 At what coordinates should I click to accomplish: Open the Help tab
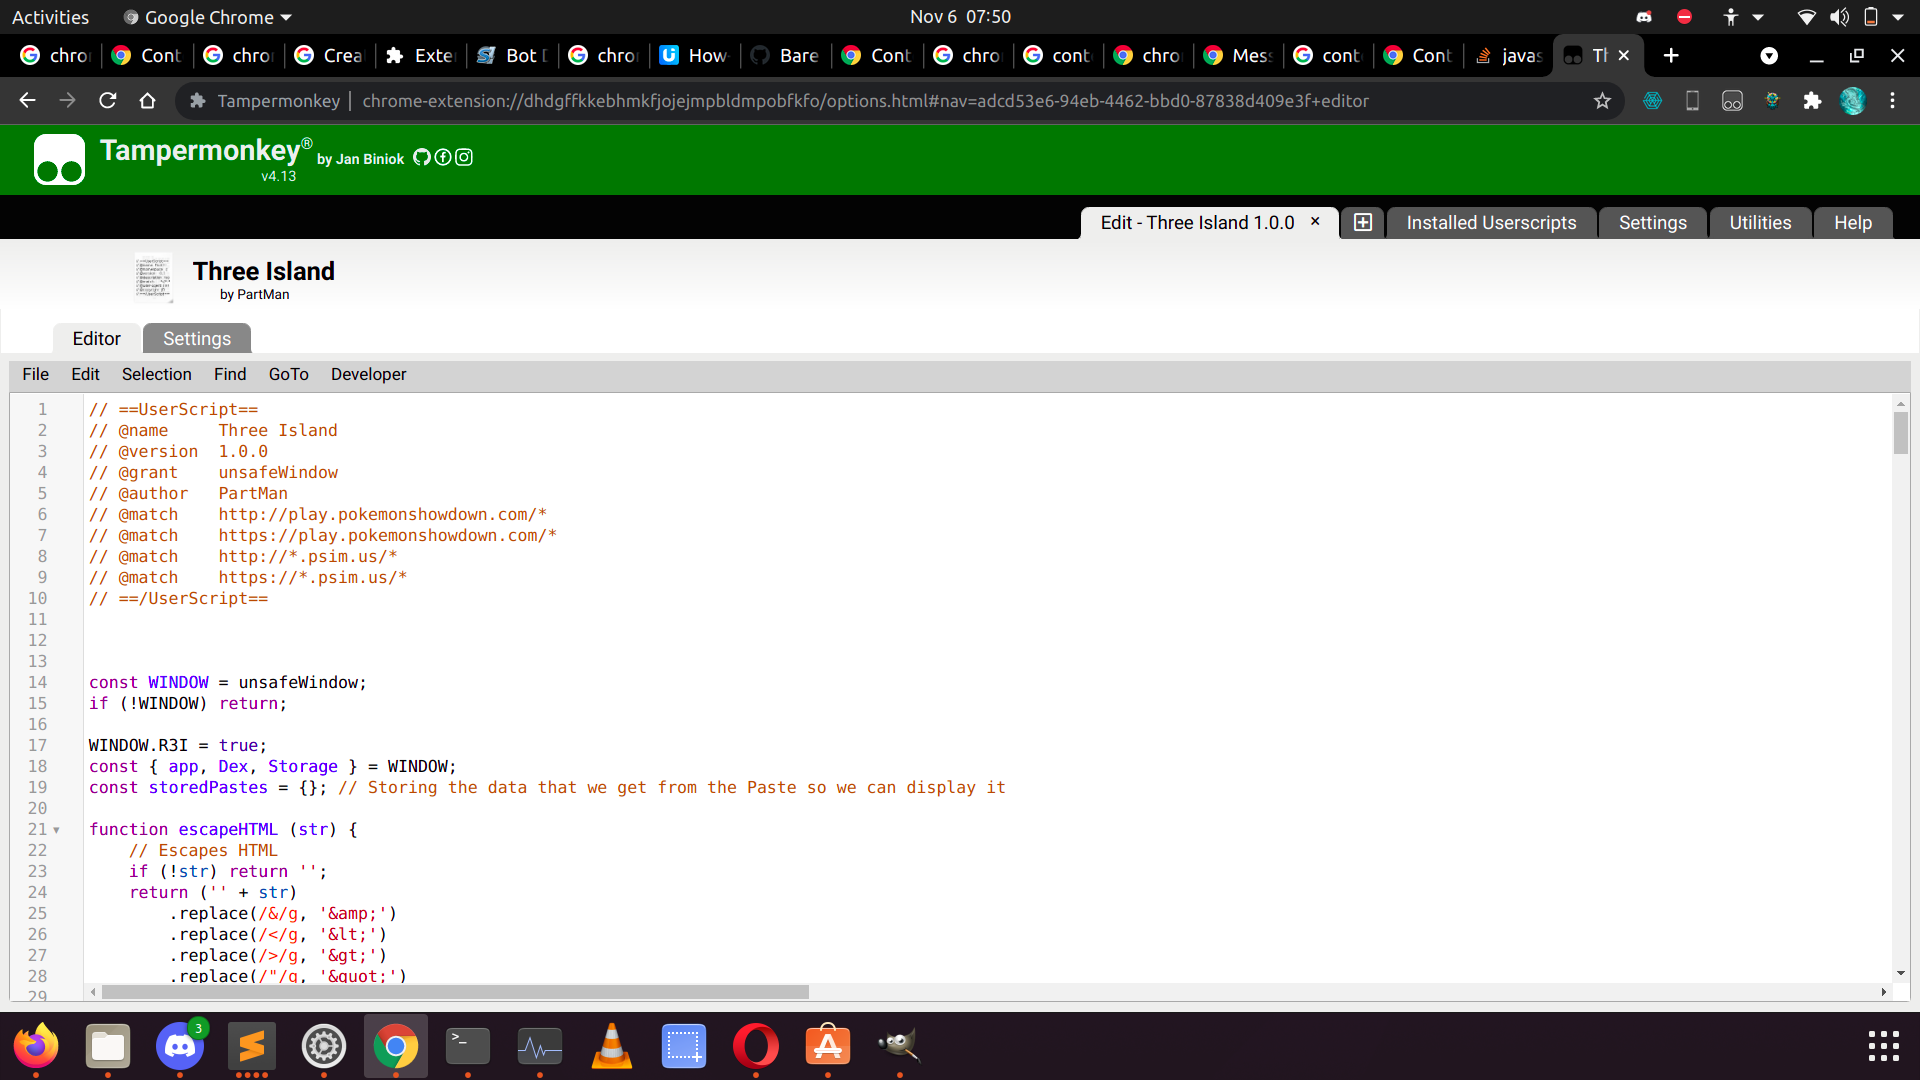point(1853,223)
